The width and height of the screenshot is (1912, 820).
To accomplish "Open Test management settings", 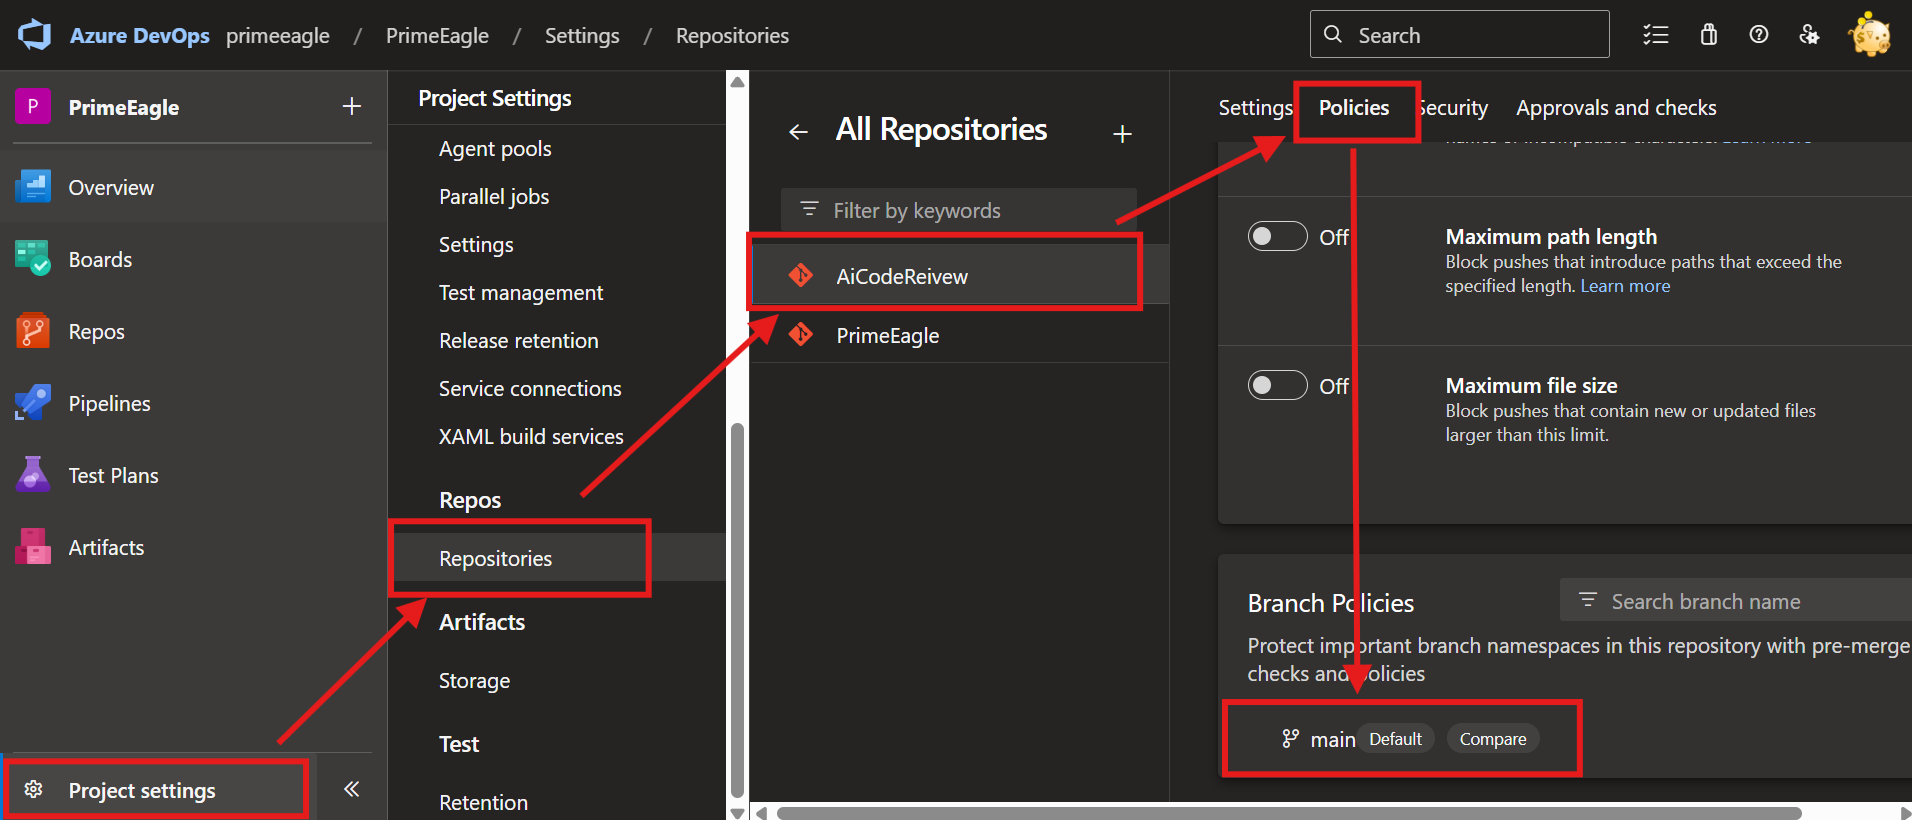I will (x=521, y=292).
